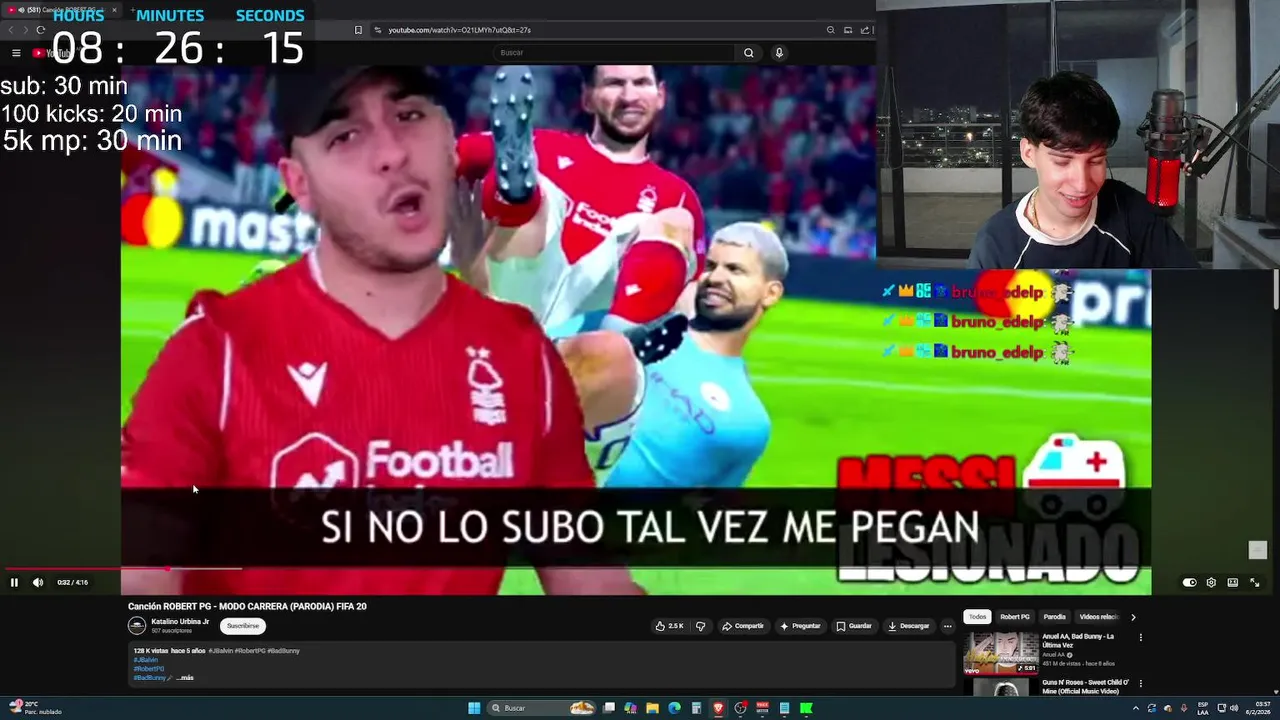Click the YouTube search field Buscar
Image resolution: width=1280 pixels, height=720 pixels.
pyautogui.click(x=615, y=53)
